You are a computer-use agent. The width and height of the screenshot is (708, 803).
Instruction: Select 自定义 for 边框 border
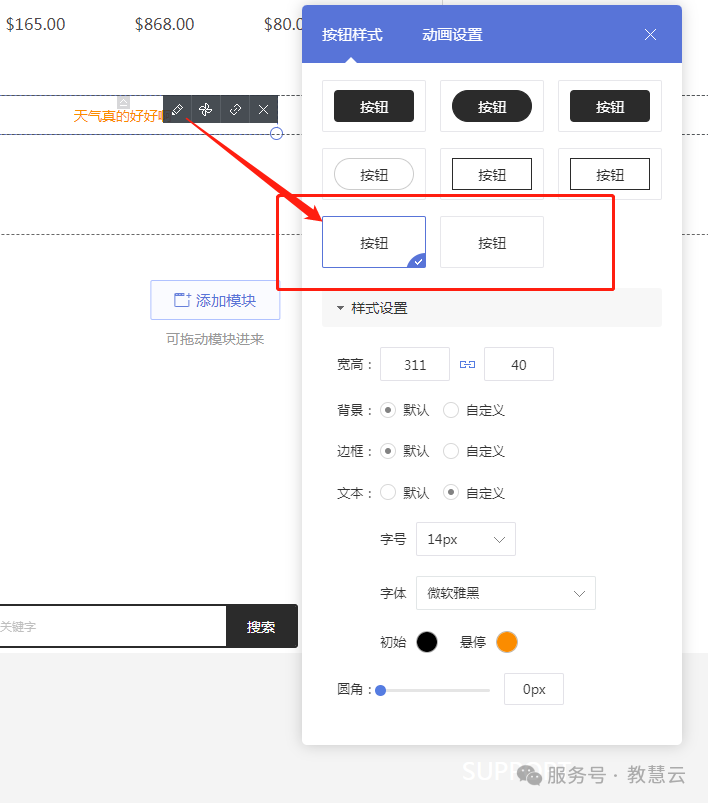click(x=451, y=451)
